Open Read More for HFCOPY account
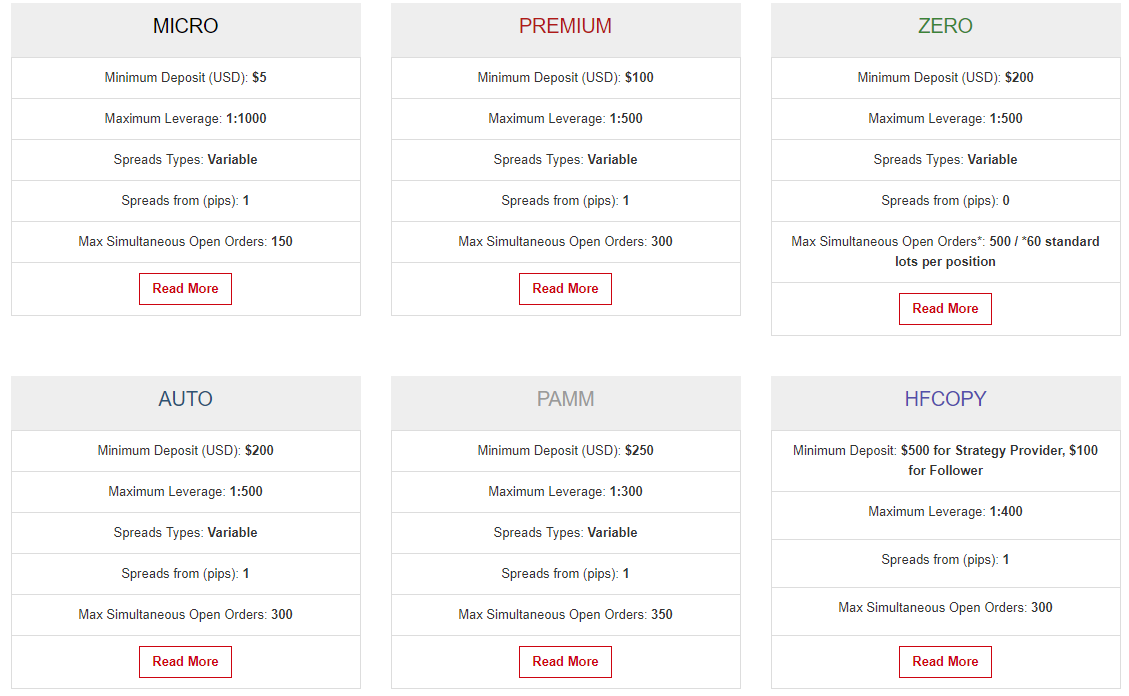Screen dimensions: 1129x696 coord(945,661)
